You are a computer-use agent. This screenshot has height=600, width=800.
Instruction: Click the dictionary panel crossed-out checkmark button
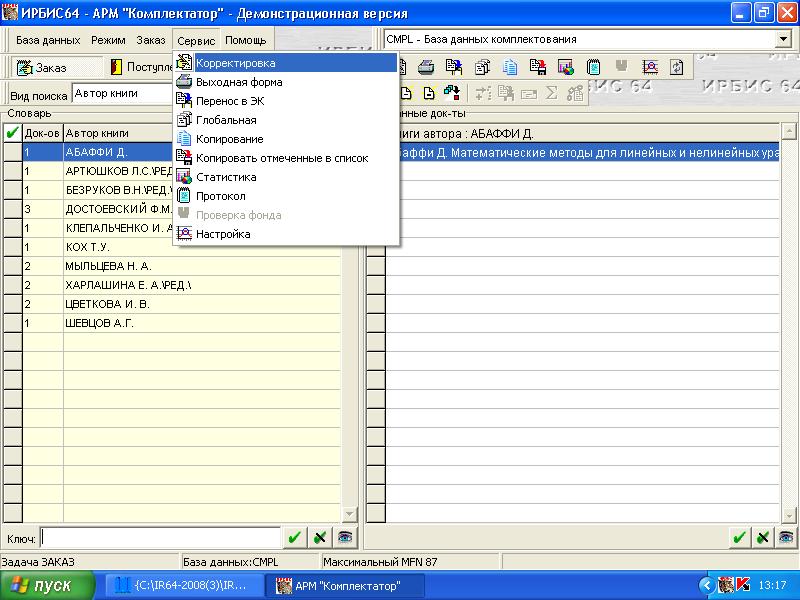320,537
